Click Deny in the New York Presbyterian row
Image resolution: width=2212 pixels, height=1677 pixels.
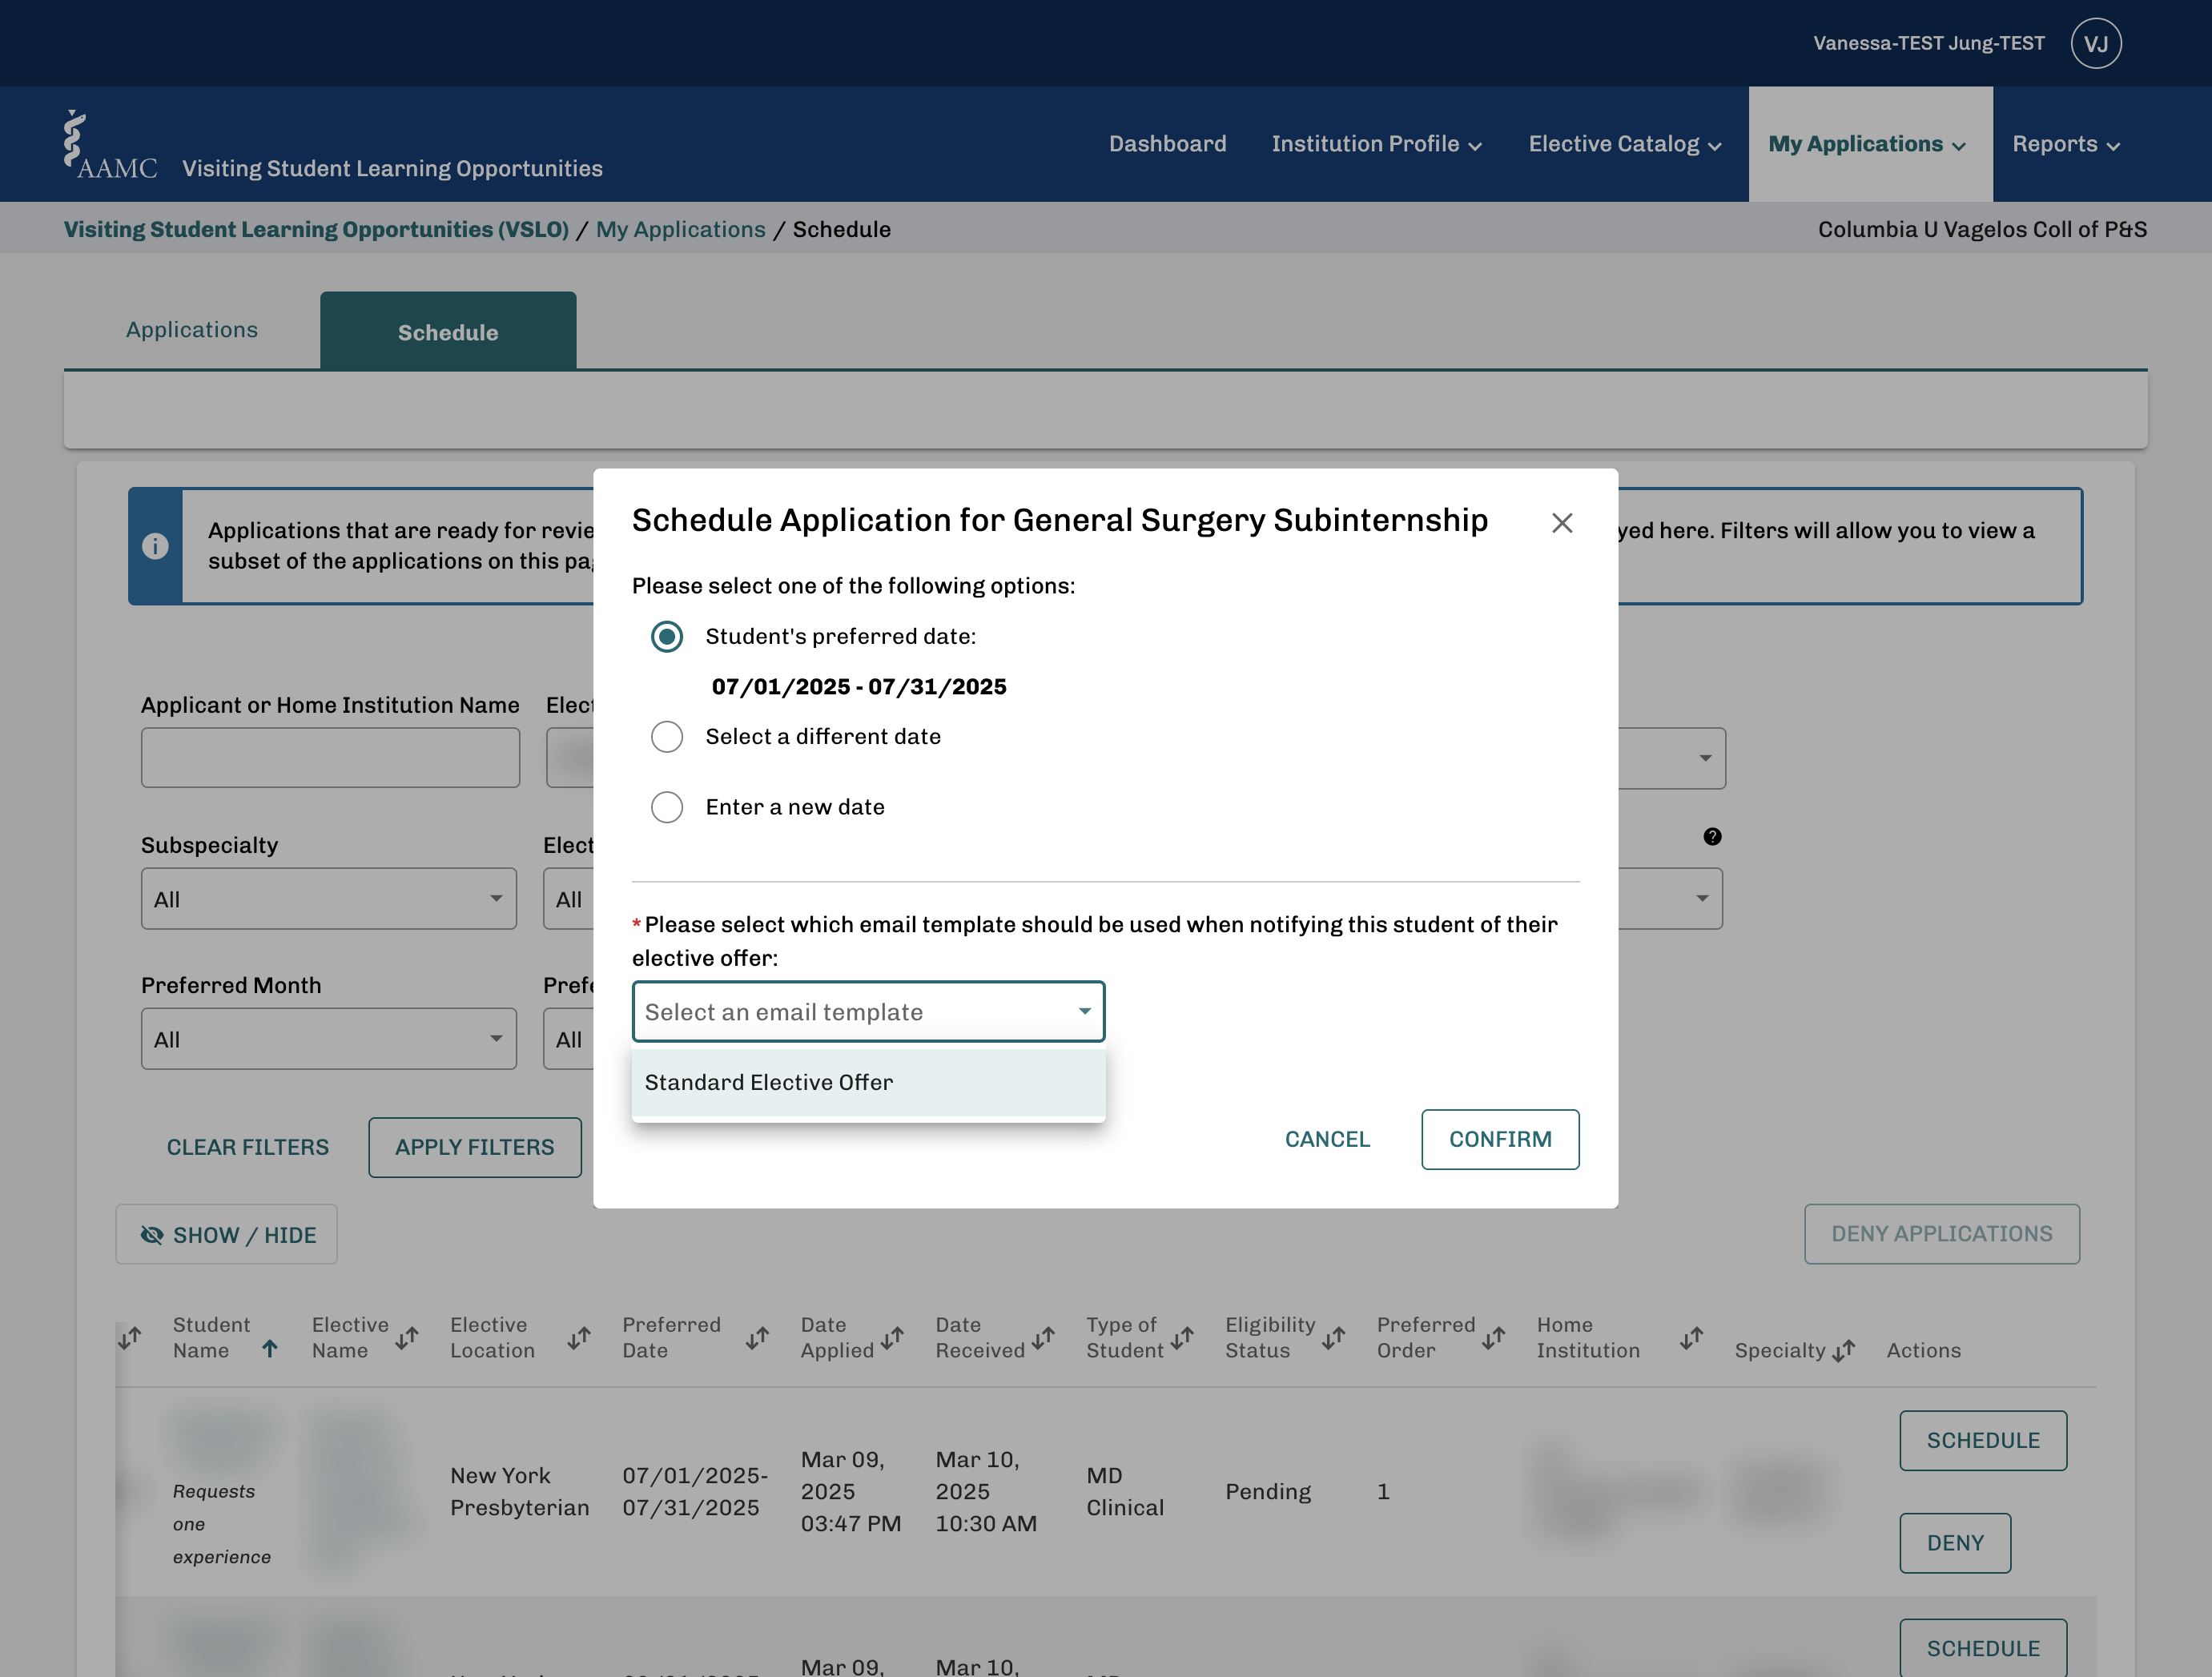(1955, 1543)
